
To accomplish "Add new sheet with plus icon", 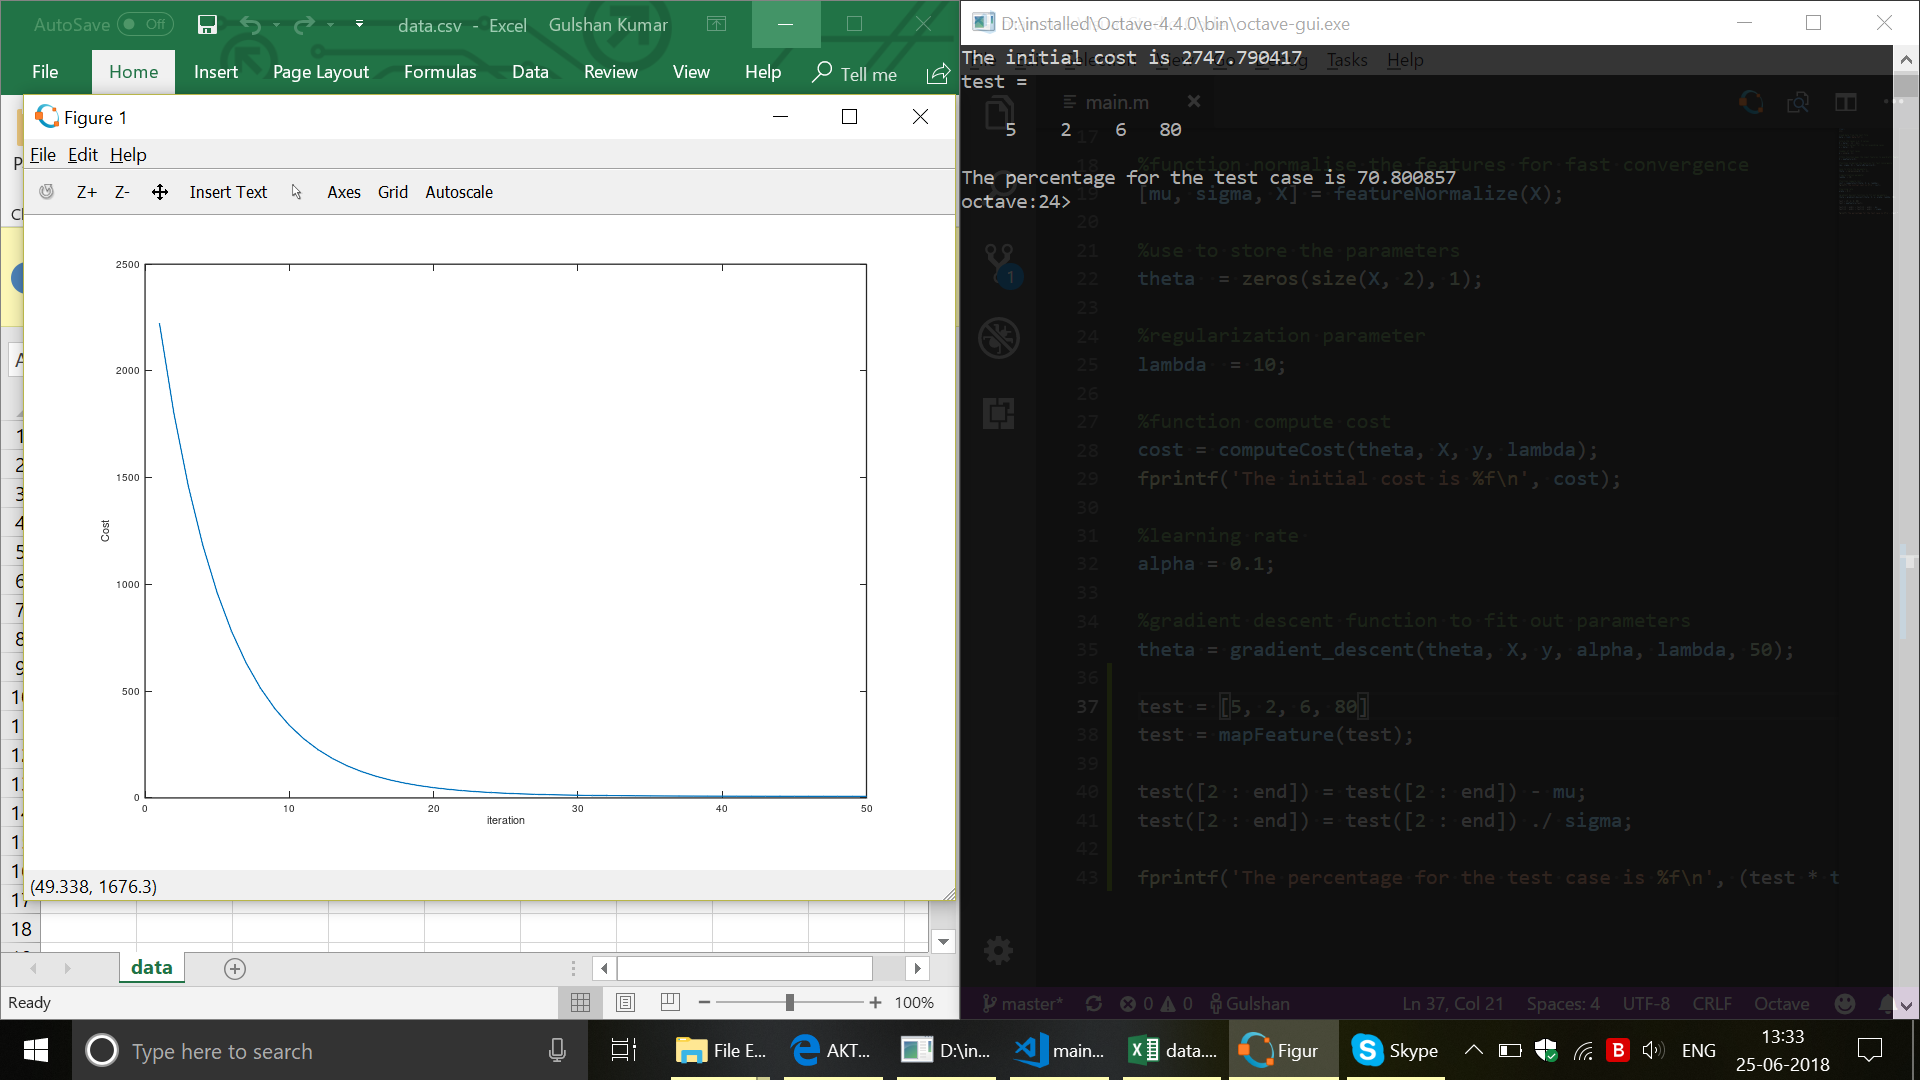I will click(235, 968).
